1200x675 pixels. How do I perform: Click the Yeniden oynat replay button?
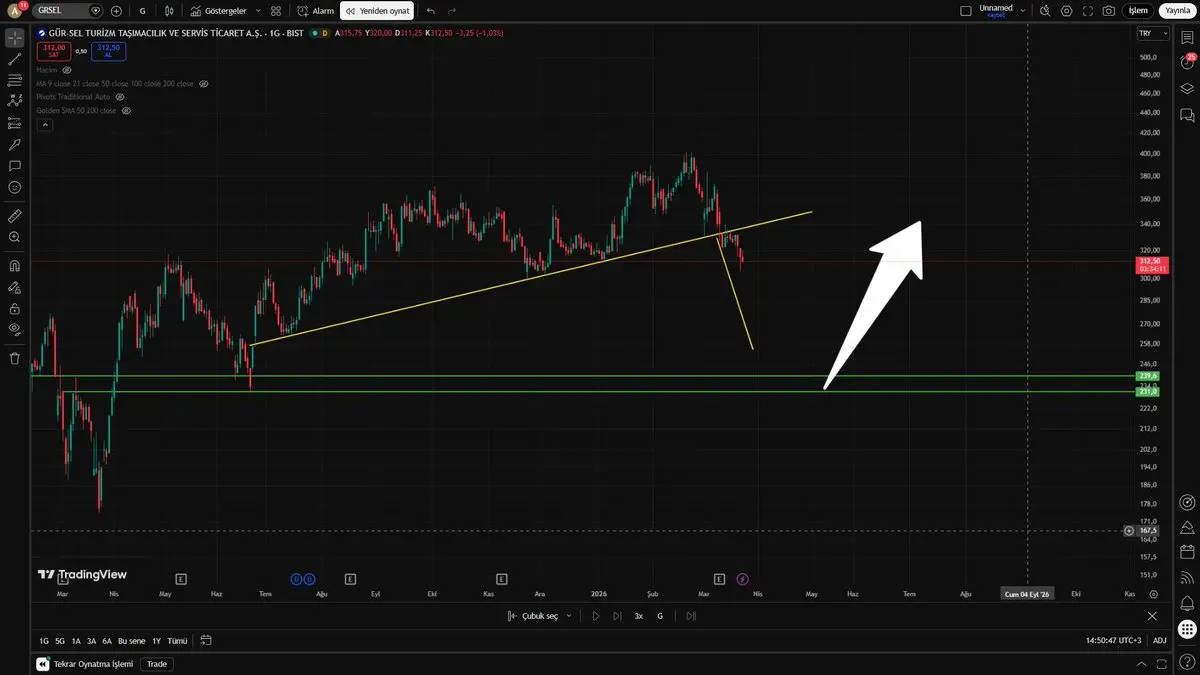pyautogui.click(x=376, y=10)
